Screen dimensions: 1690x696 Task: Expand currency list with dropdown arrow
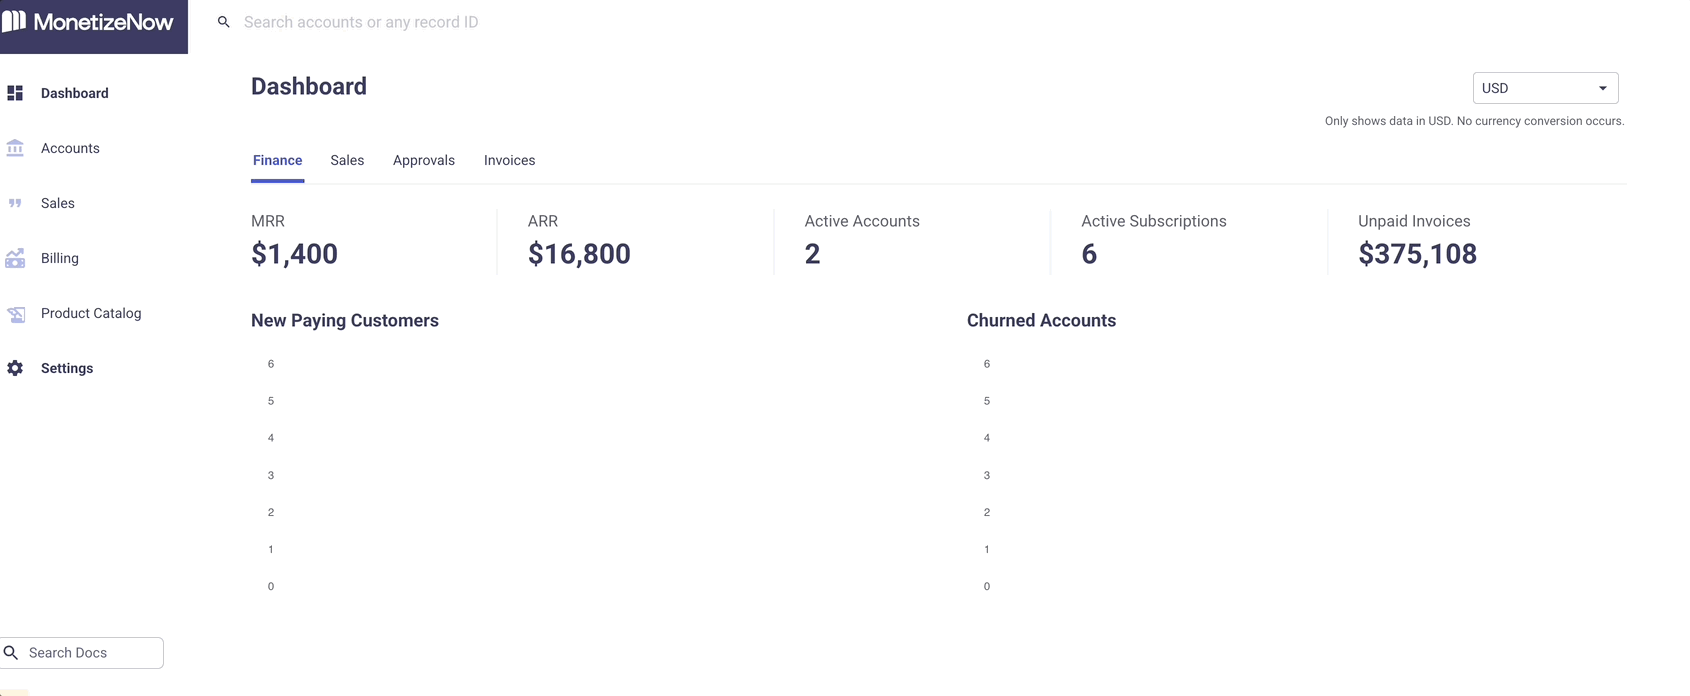coord(1602,88)
